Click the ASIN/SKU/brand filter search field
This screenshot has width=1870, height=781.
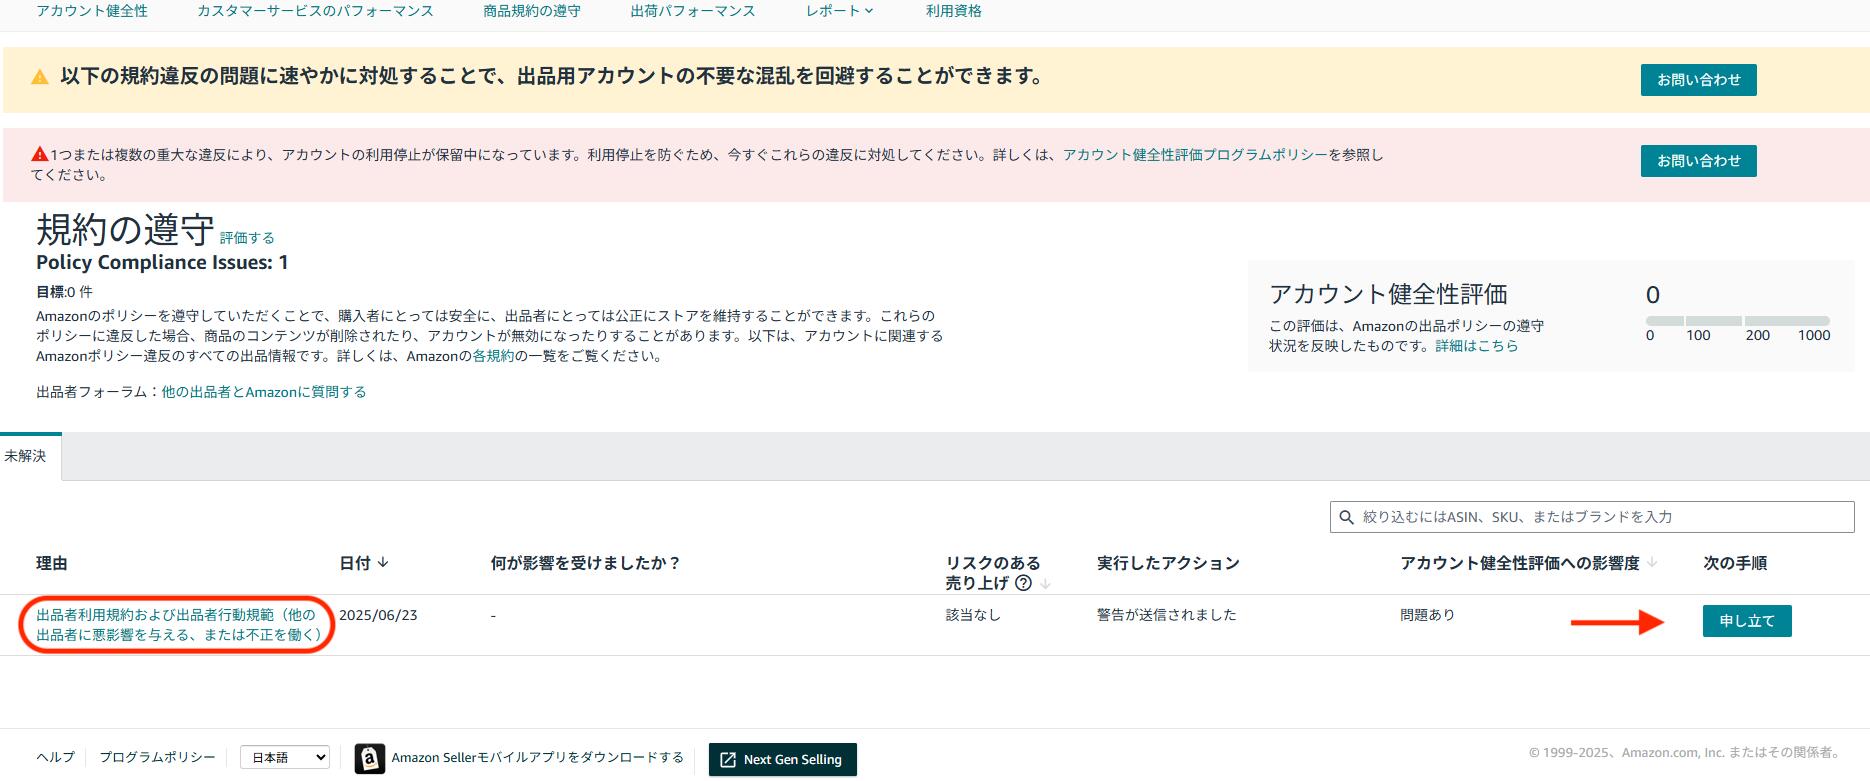point(1592,517)
